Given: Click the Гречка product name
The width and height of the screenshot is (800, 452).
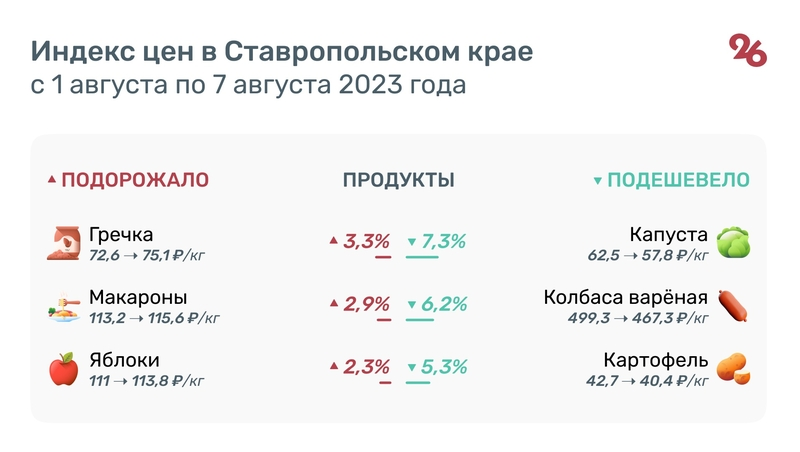Looking at the screenshot, I should (121, 235).
